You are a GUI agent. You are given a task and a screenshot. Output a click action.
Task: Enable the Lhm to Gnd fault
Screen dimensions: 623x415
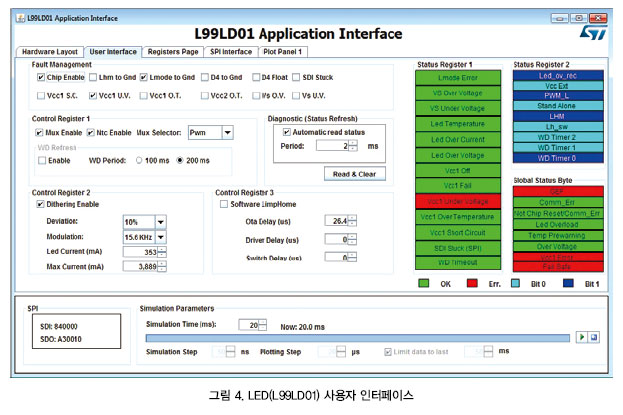[93, 77]
